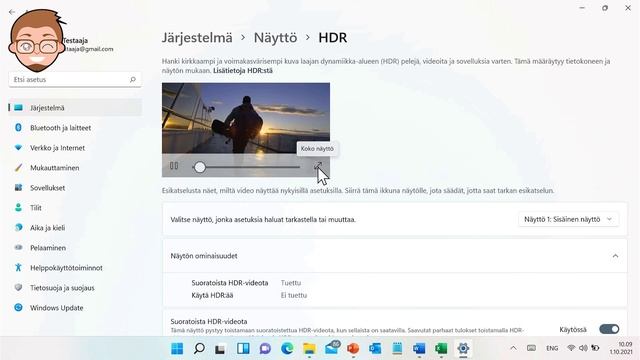Open Chat from the taskbar
Viewport: 640px width, 360px height.
pyautogui.click(x=265, y=349)
